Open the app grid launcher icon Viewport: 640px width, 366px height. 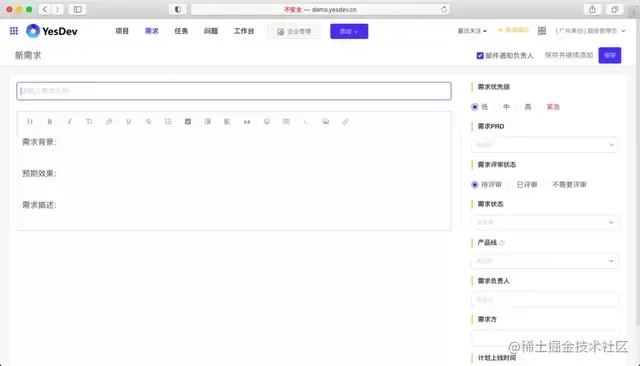[x=13, y=31]
